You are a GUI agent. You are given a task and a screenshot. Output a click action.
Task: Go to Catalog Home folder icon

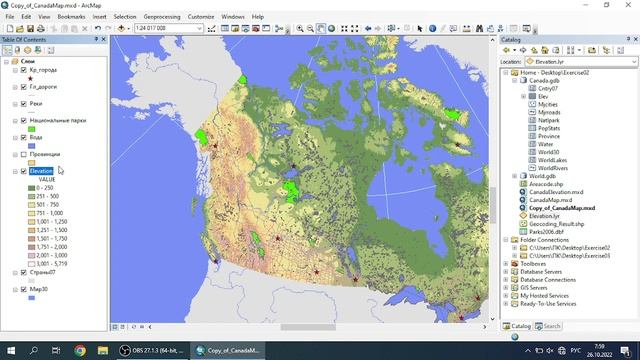point(544,50)
